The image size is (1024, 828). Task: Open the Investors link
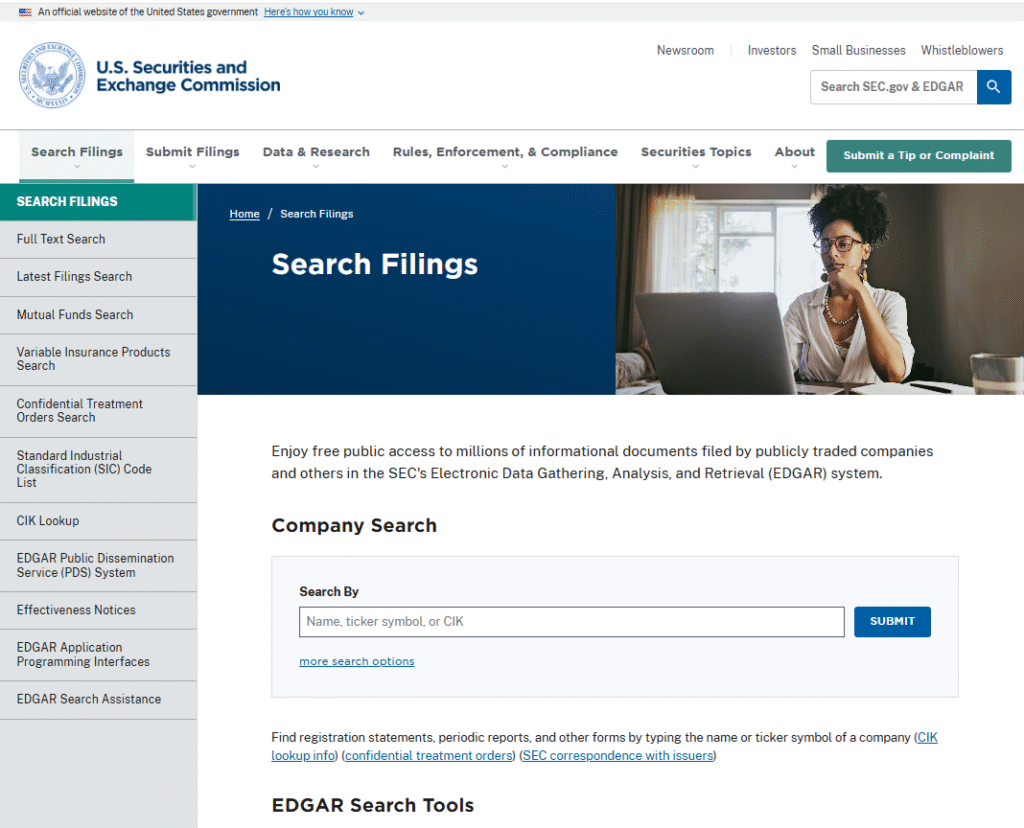(771, 50)
